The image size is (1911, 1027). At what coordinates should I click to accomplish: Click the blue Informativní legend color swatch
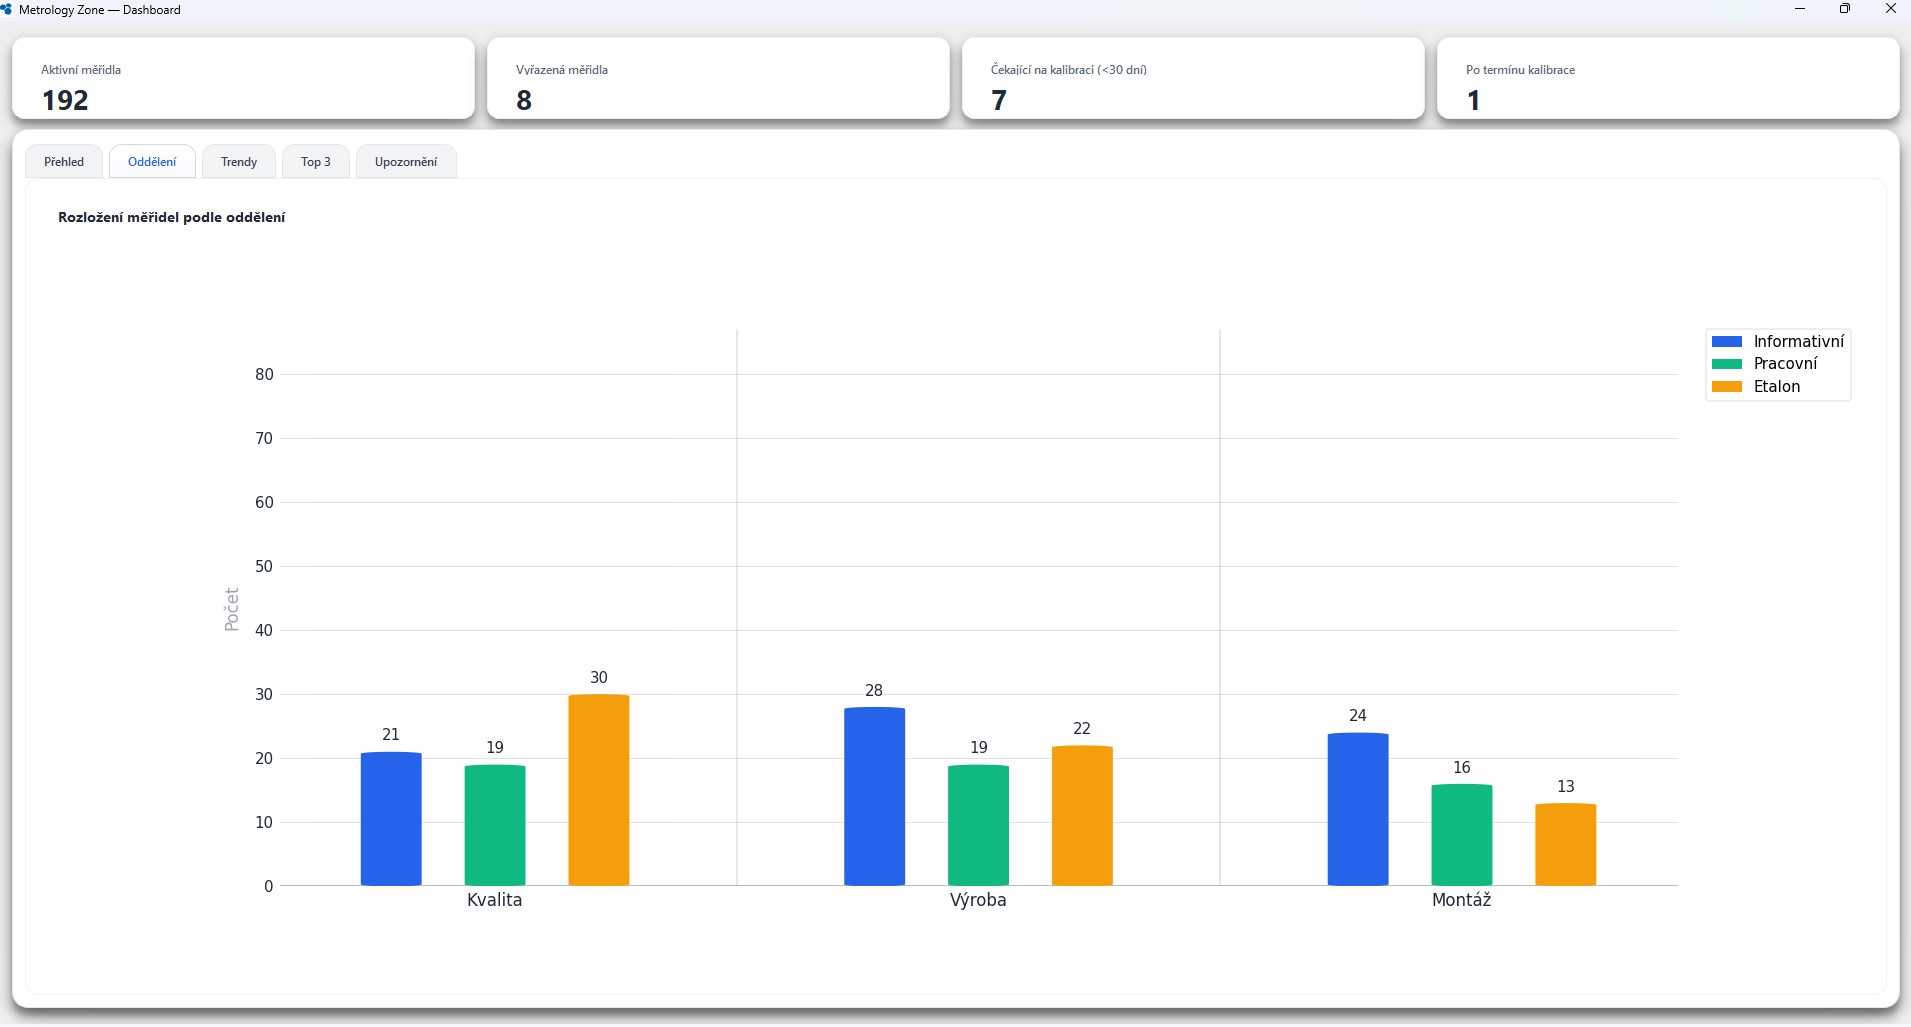(x=1727, y=341)
